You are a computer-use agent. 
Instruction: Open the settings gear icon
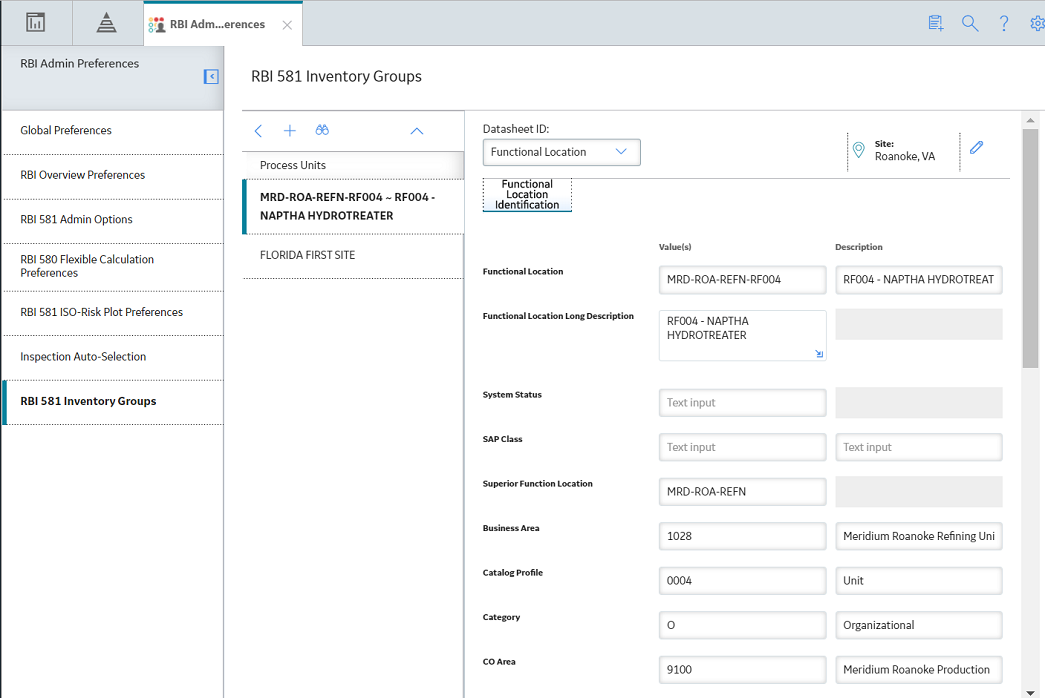point(1038,23)
